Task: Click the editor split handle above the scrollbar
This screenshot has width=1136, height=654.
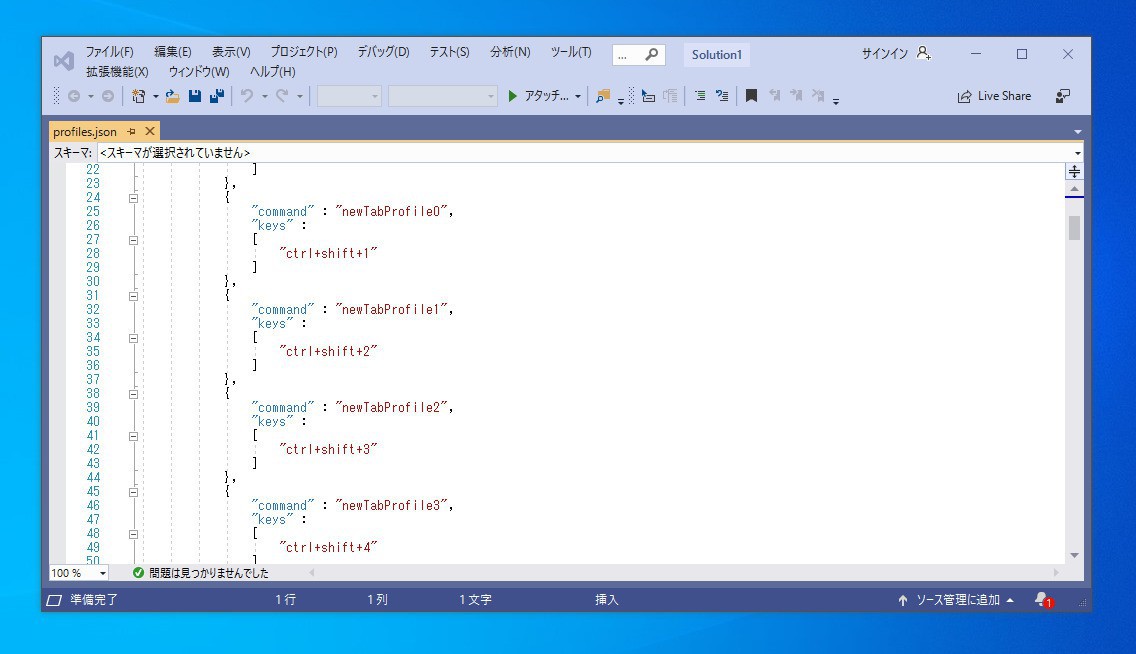Action: click(x=1074, y=172)
